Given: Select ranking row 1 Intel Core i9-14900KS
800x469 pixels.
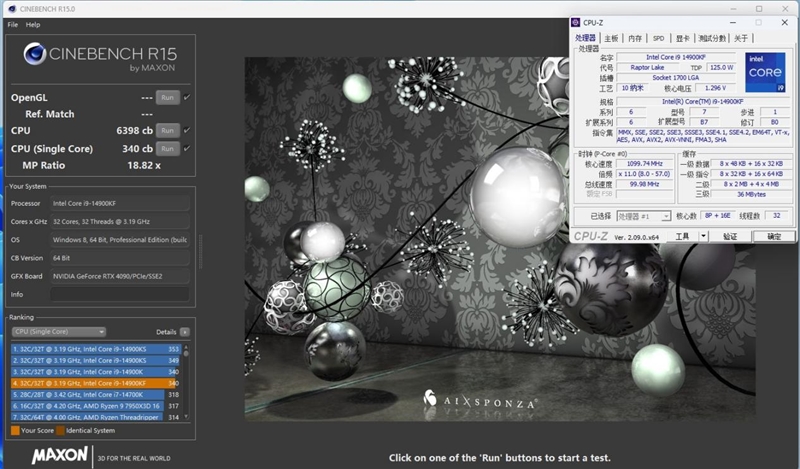Looking at the screenshot, I should pyautogui.click(x=95, y=349).
